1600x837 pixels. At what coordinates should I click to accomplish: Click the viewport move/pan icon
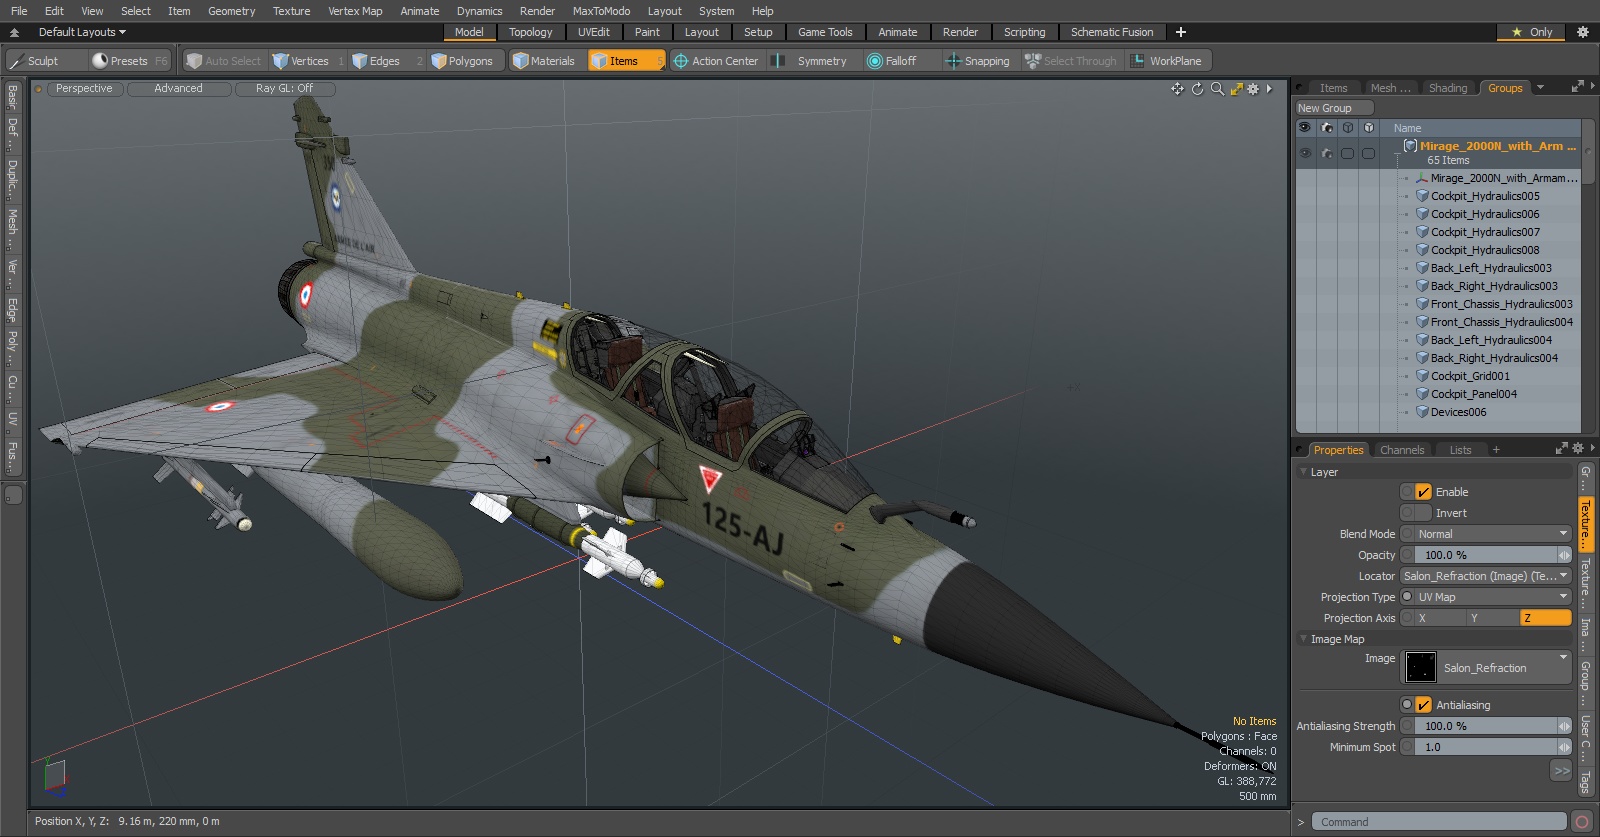click(1178, 89)
